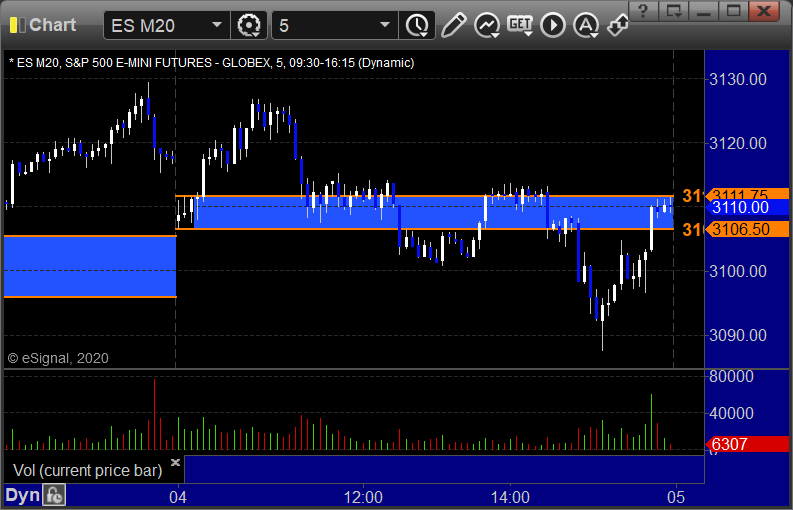The image size is (793, 510).
Task: Click the blue 3110.00 current price marker
Action: tap(747, 207)
